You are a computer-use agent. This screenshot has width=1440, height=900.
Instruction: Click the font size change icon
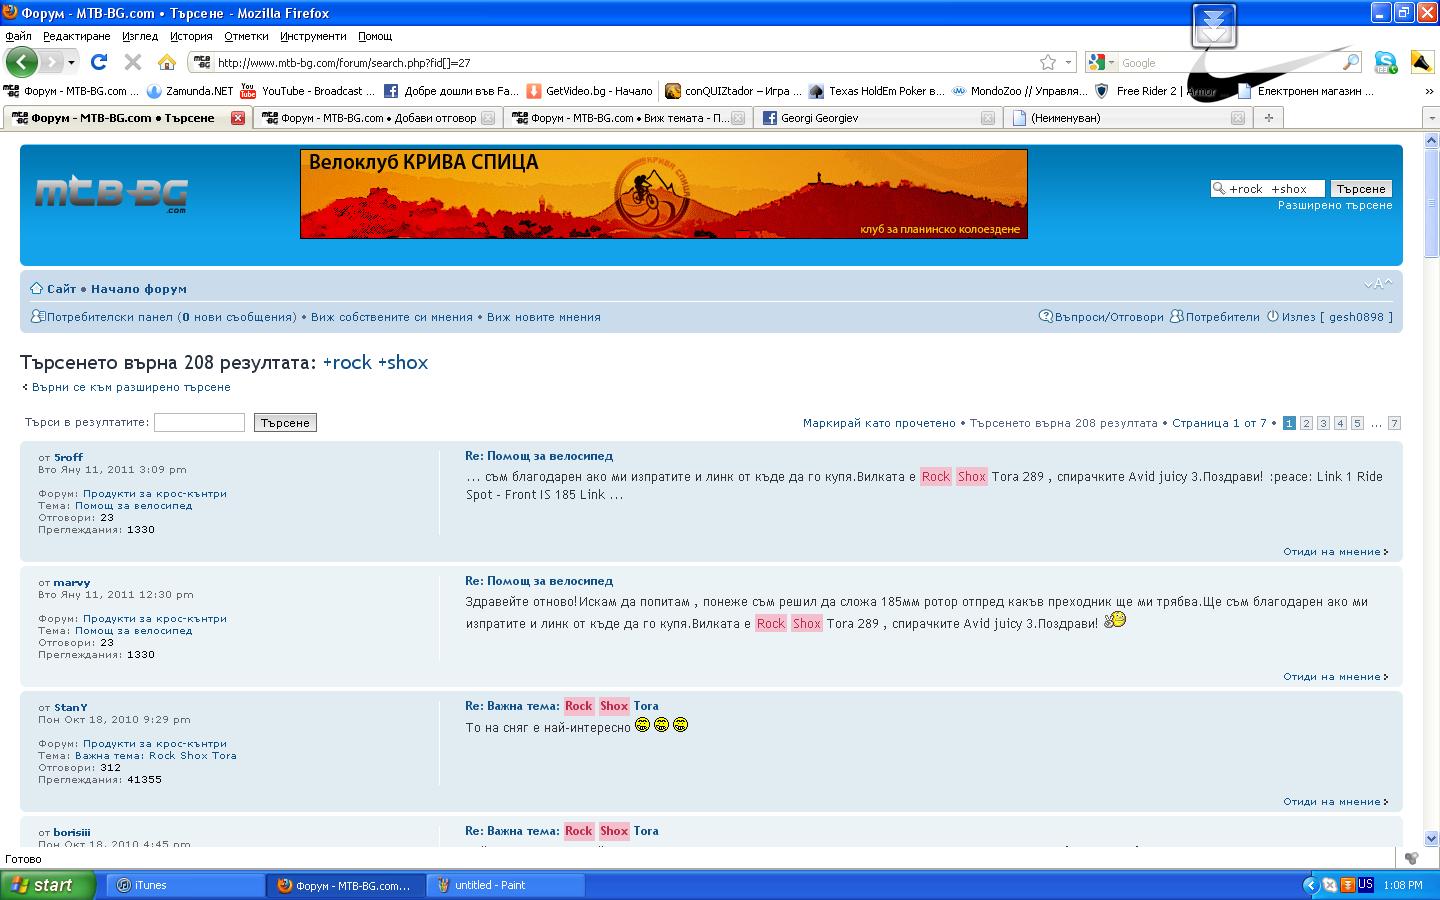click(1377, 284)
